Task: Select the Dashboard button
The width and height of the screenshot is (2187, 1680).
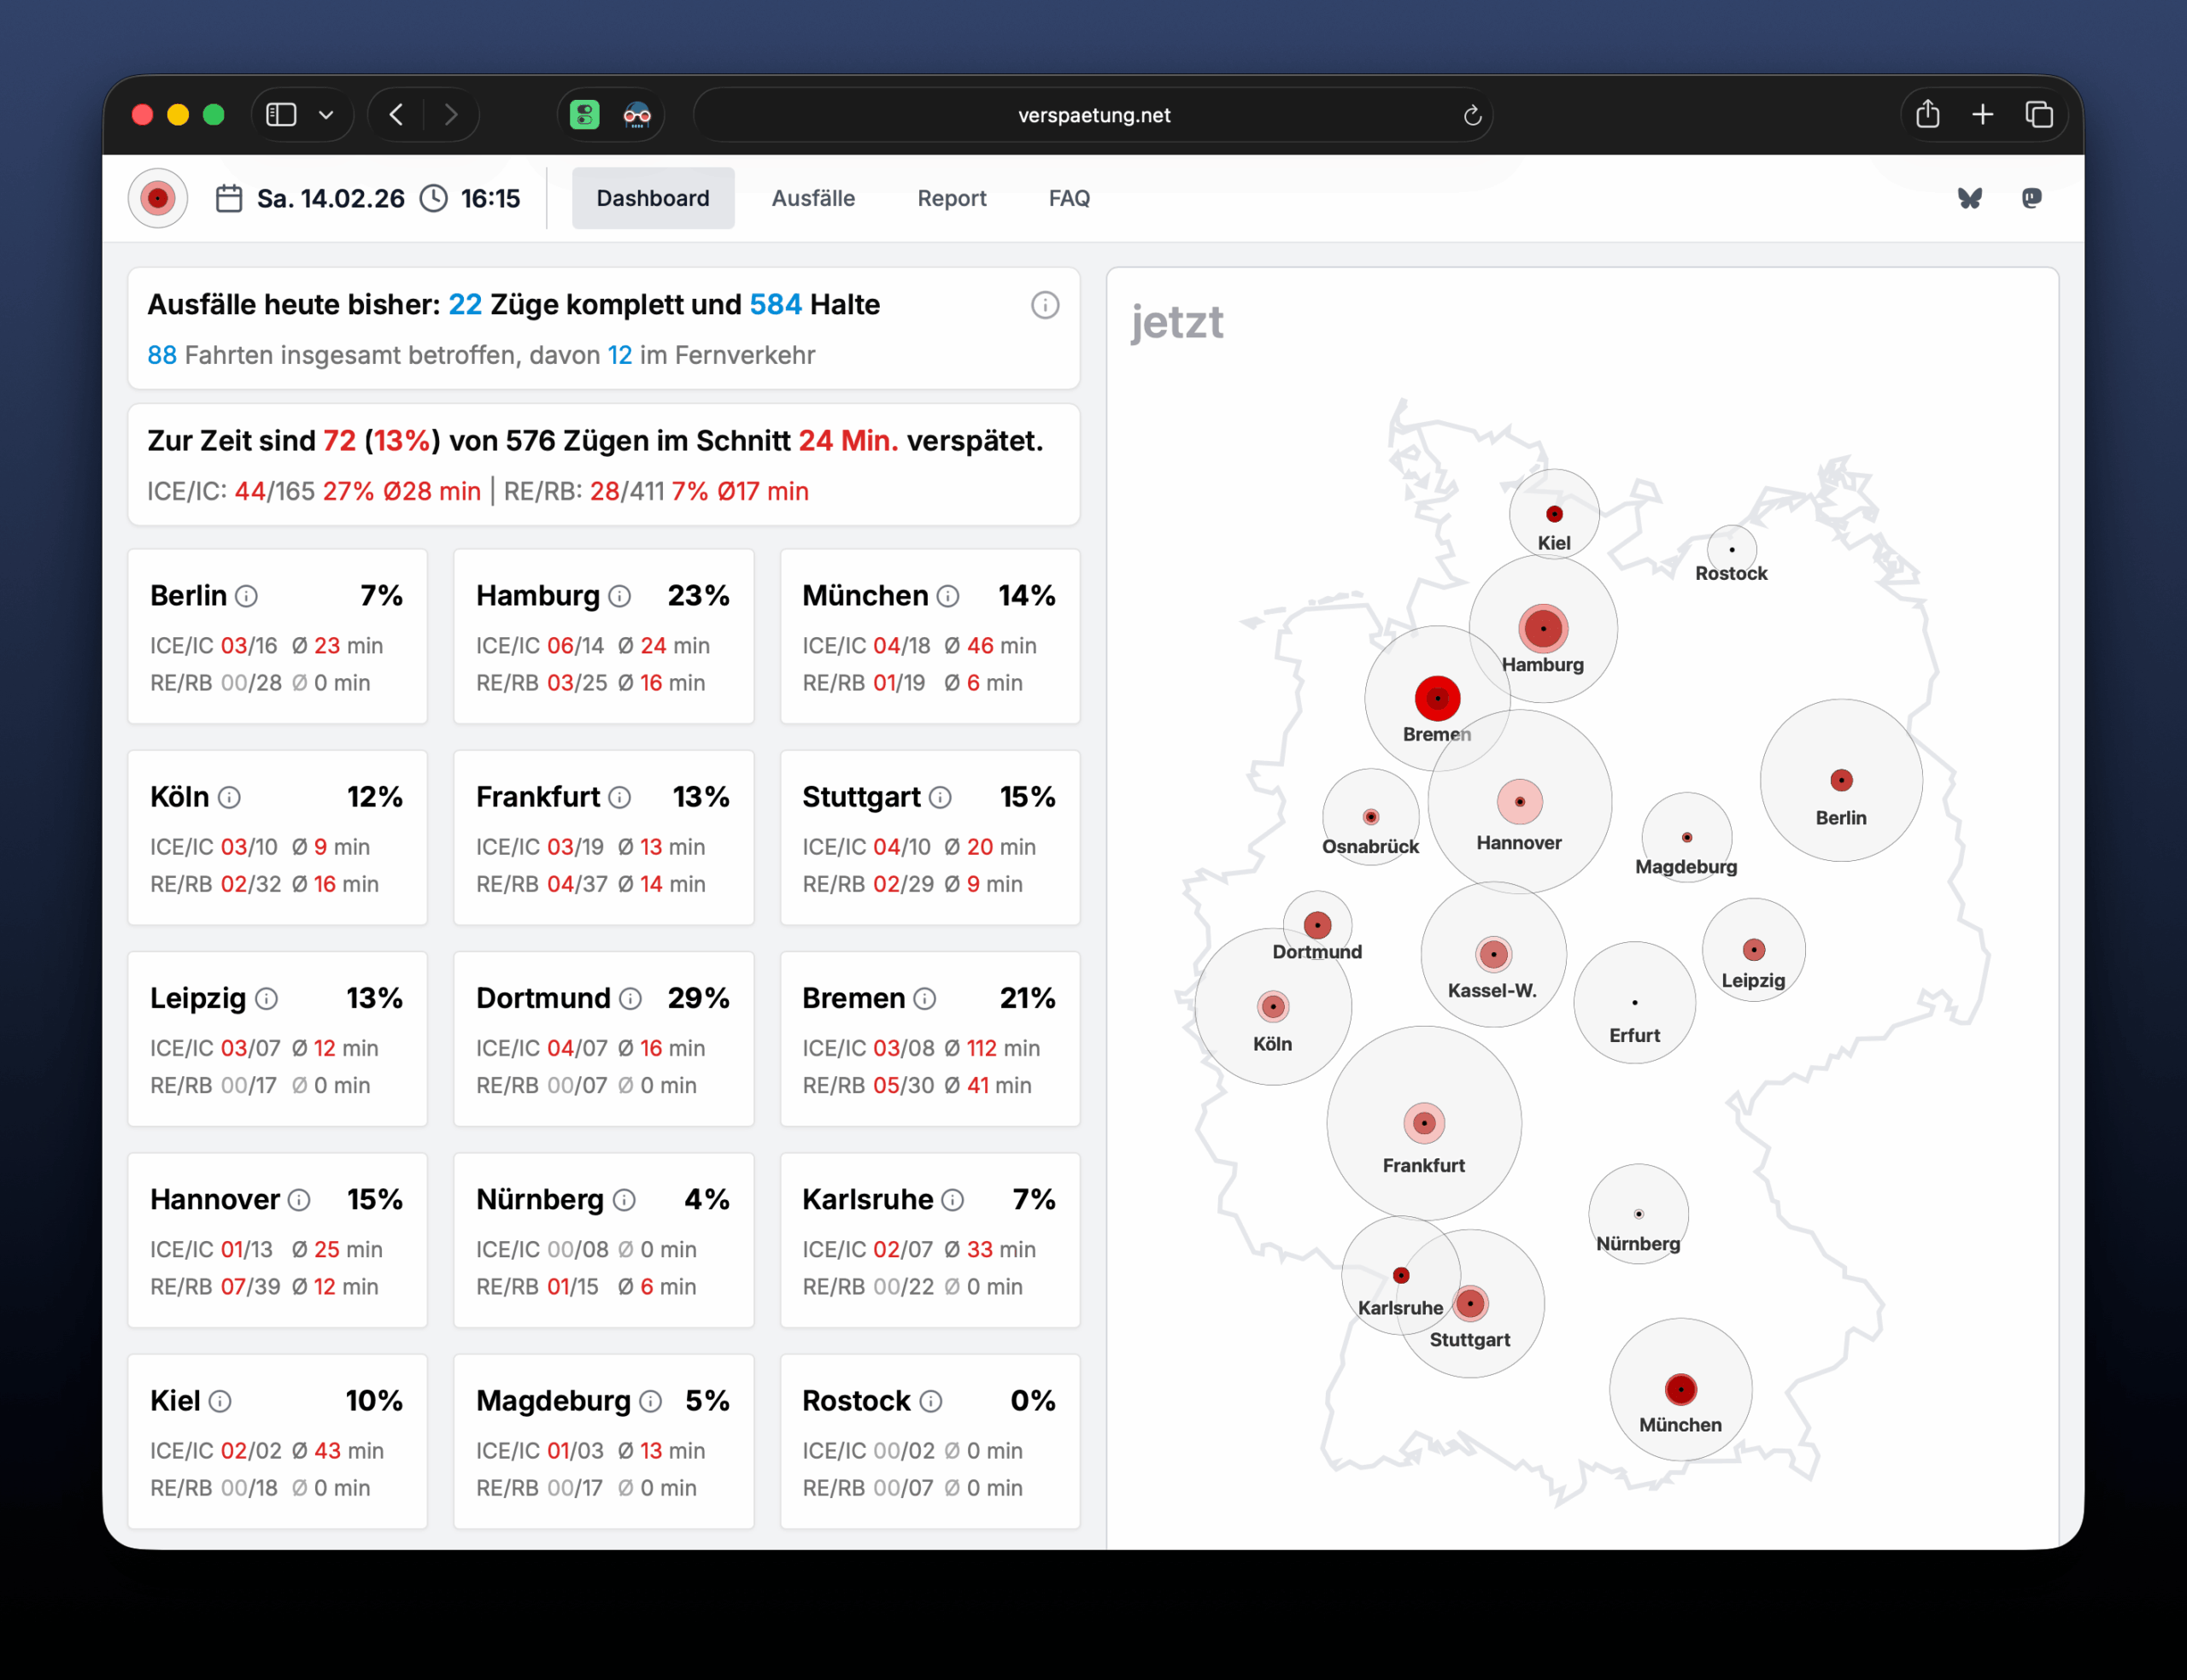Action: [652, 198]
